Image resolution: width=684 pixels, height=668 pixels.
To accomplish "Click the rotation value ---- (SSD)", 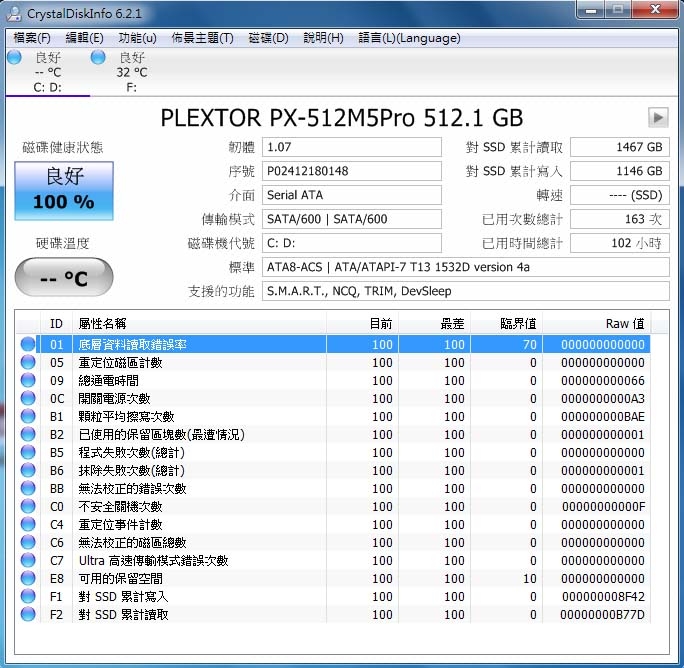I will [620, 195].
